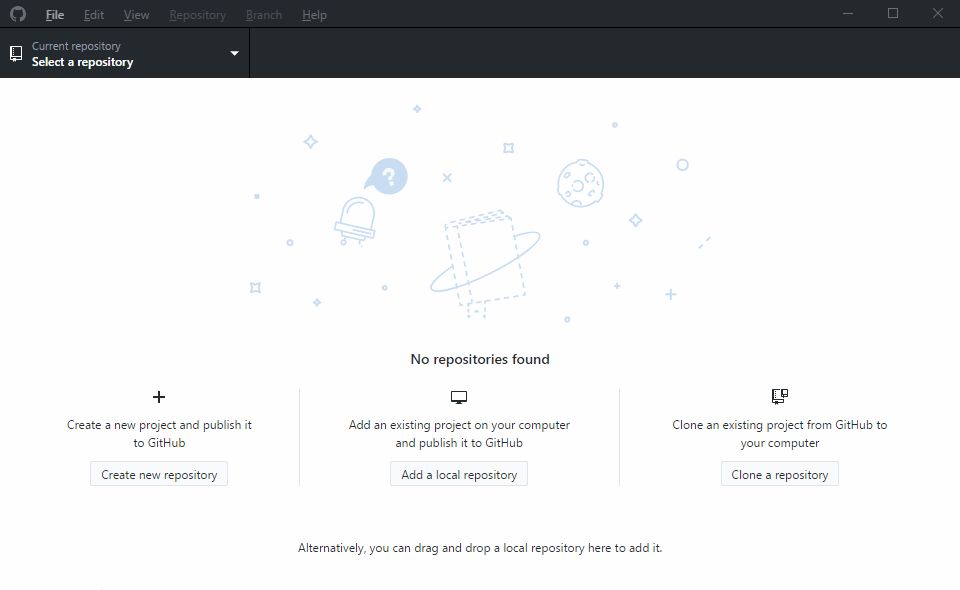This screenshot has width=960, height=590.
Task: Click the Clone a repository button
Action: (x=779, y=474)
